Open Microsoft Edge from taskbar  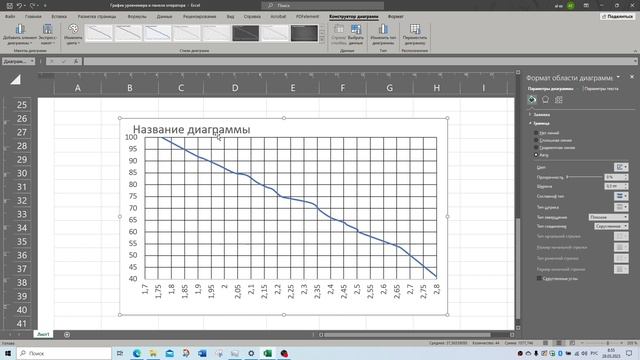click(137, 353)
